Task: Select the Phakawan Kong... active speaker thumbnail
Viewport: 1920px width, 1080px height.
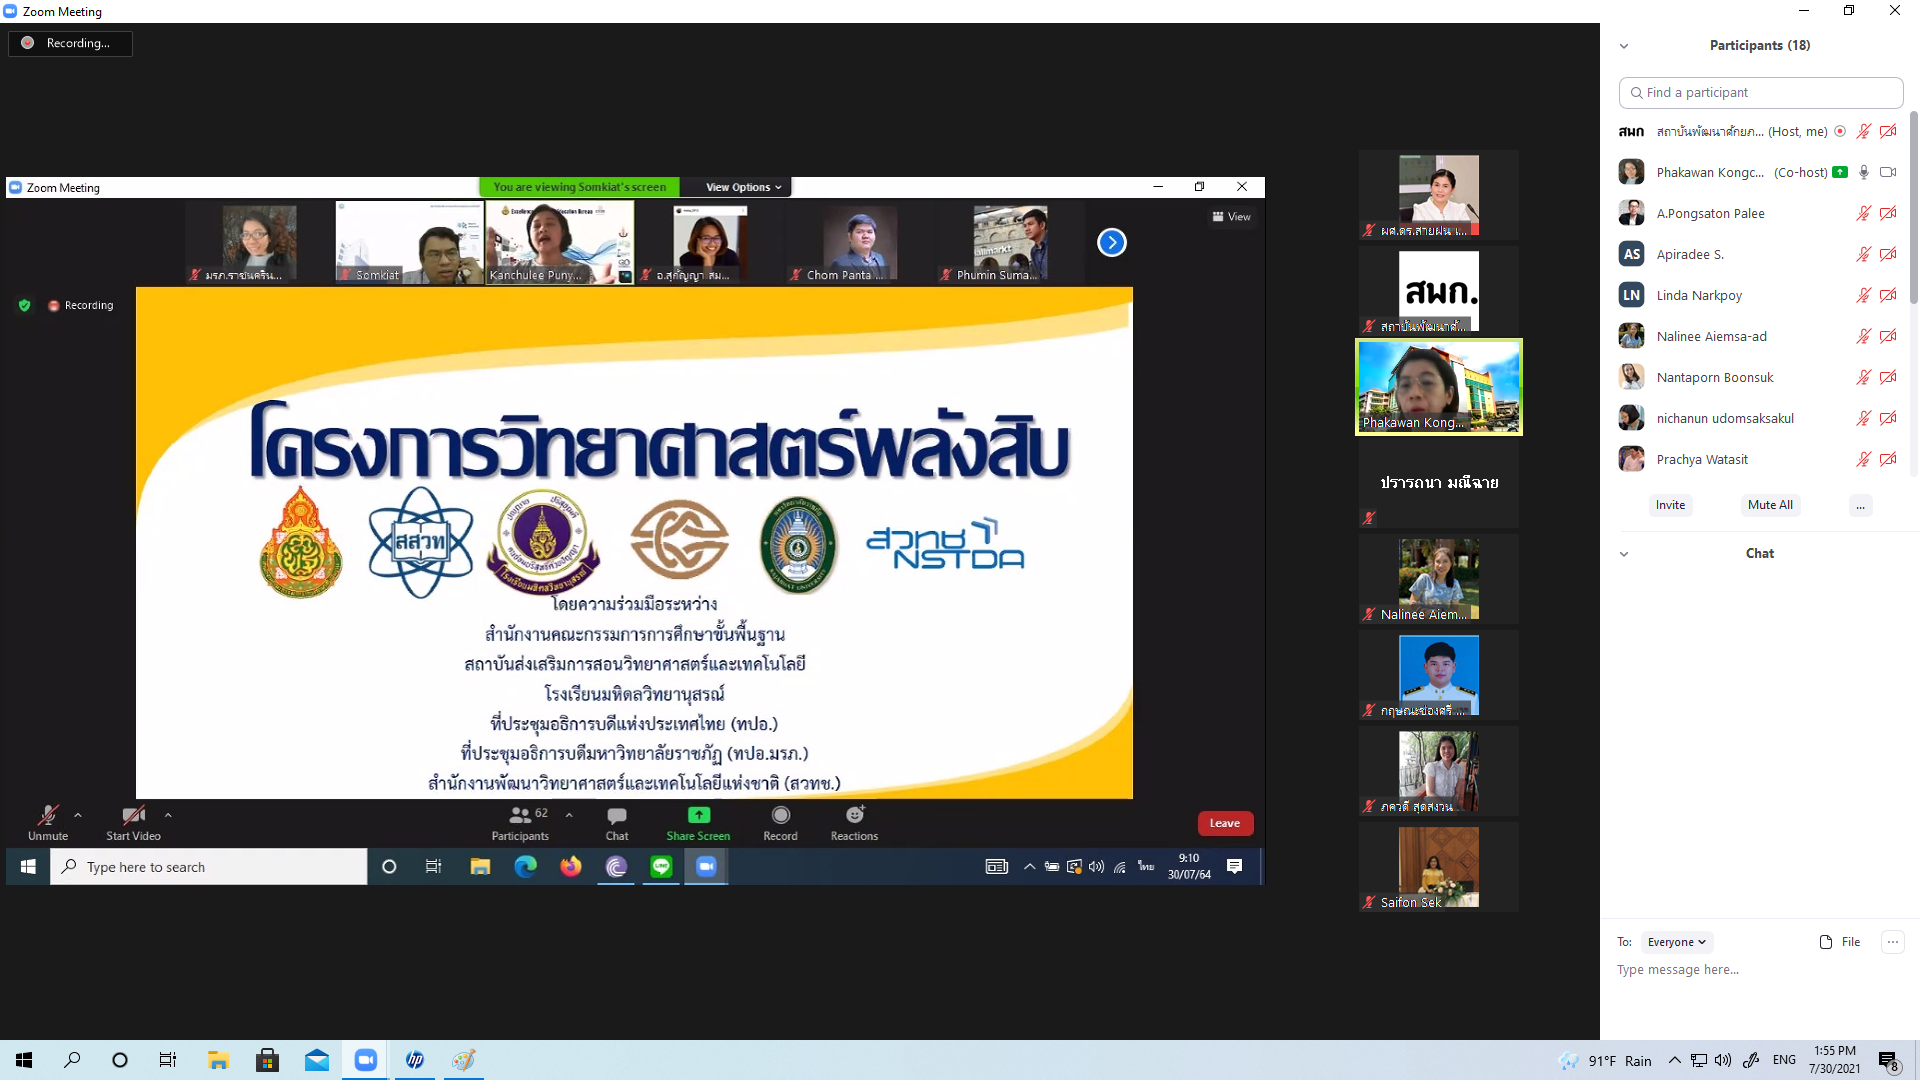Action: pyautogui.click(x=1438, y=388)
